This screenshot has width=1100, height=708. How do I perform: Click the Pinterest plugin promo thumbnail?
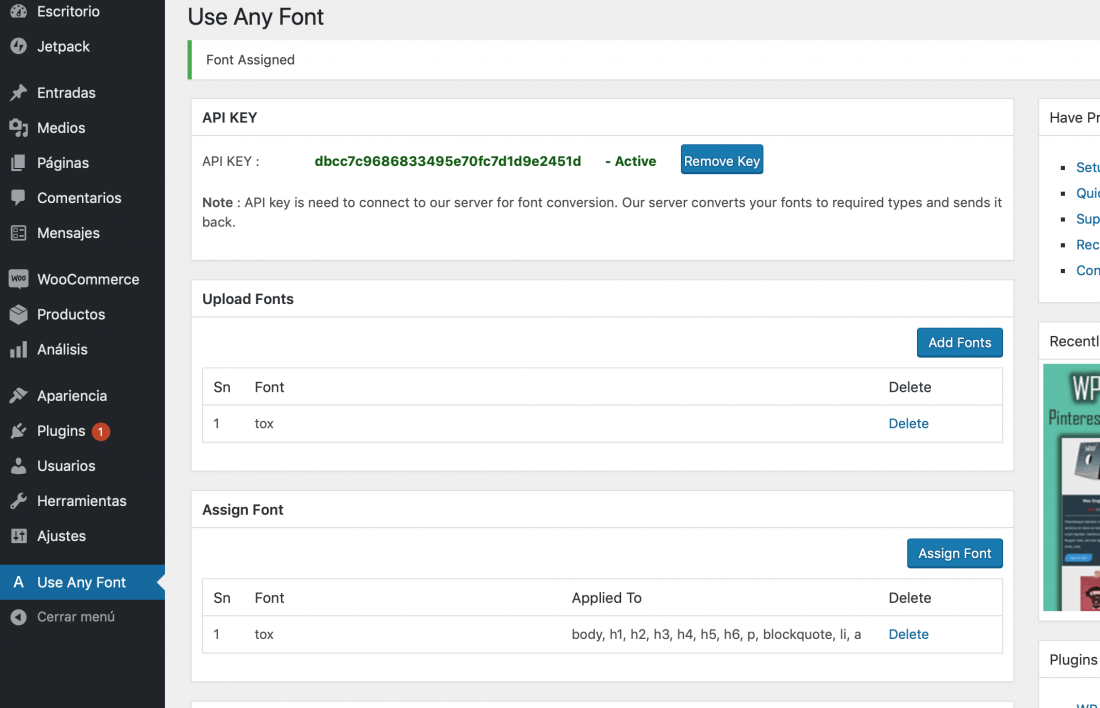click(1071, 487)
